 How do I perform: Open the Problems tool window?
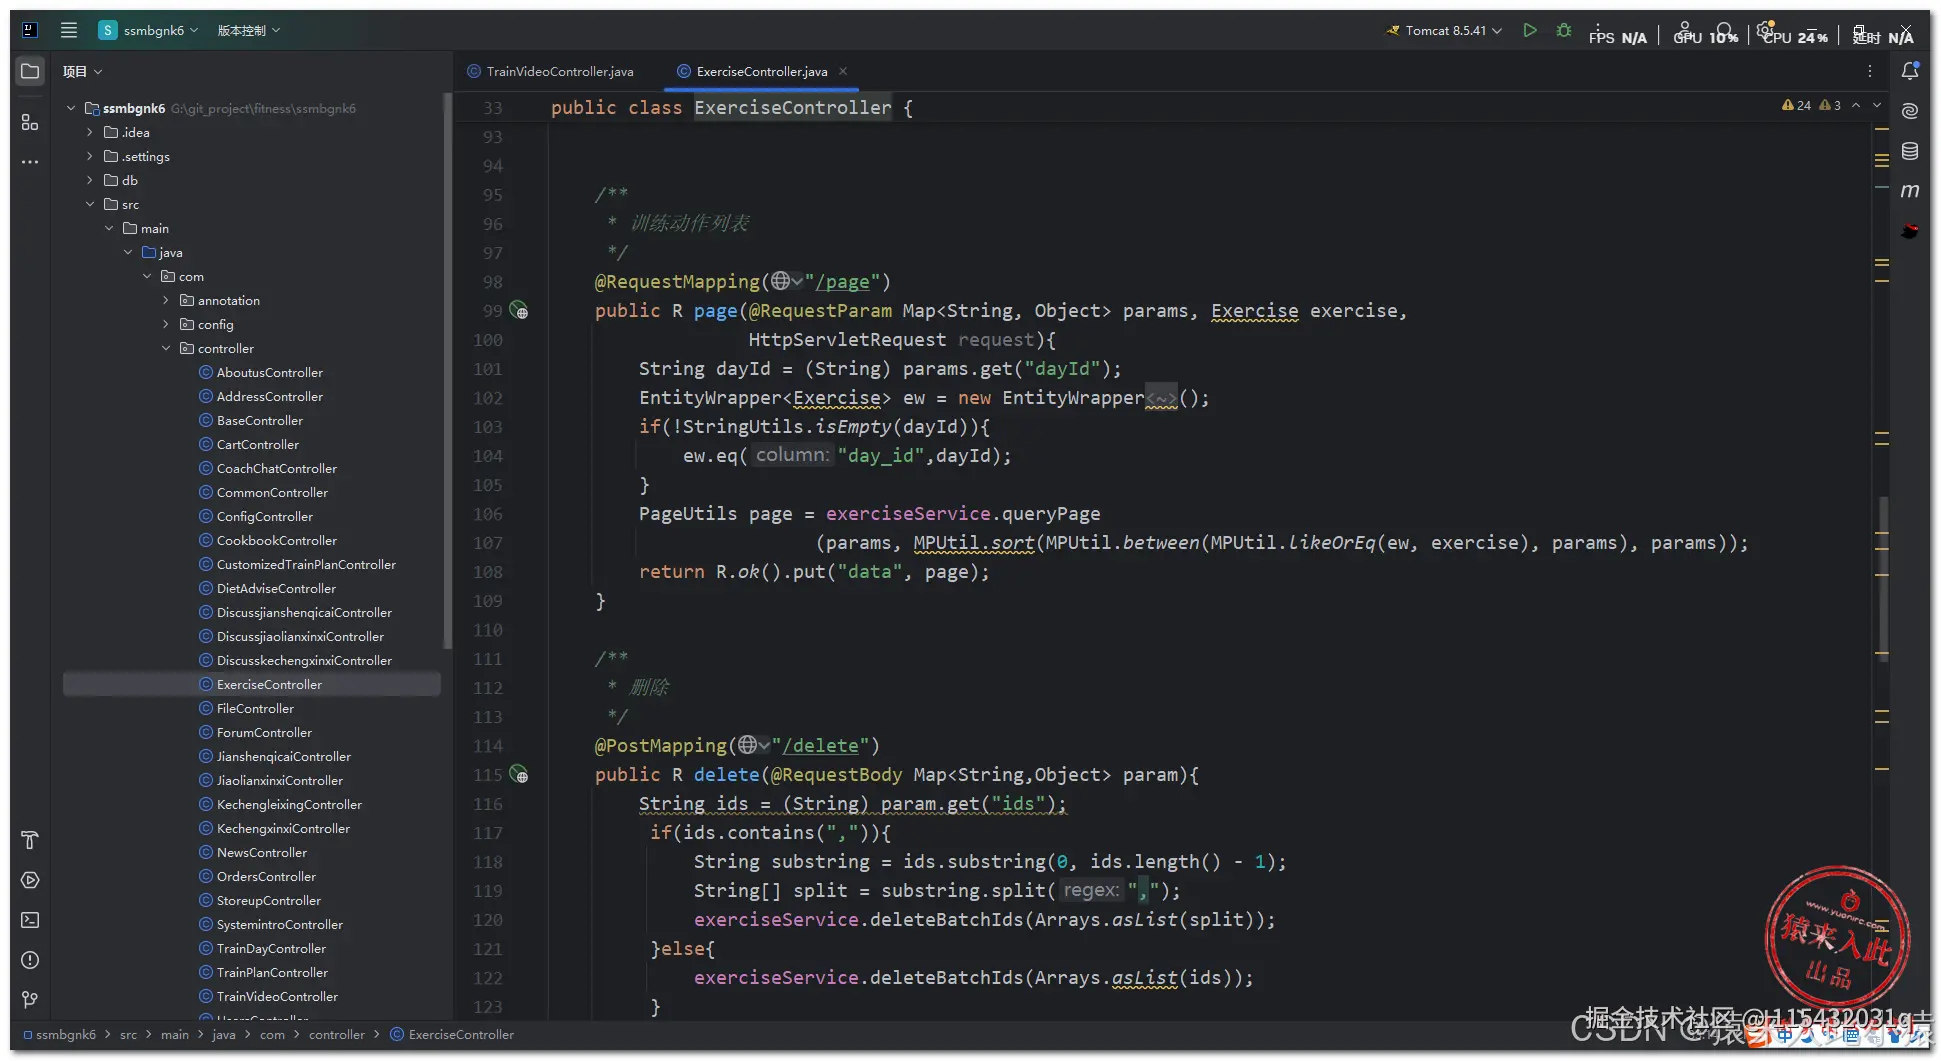(x=30, y=960)
